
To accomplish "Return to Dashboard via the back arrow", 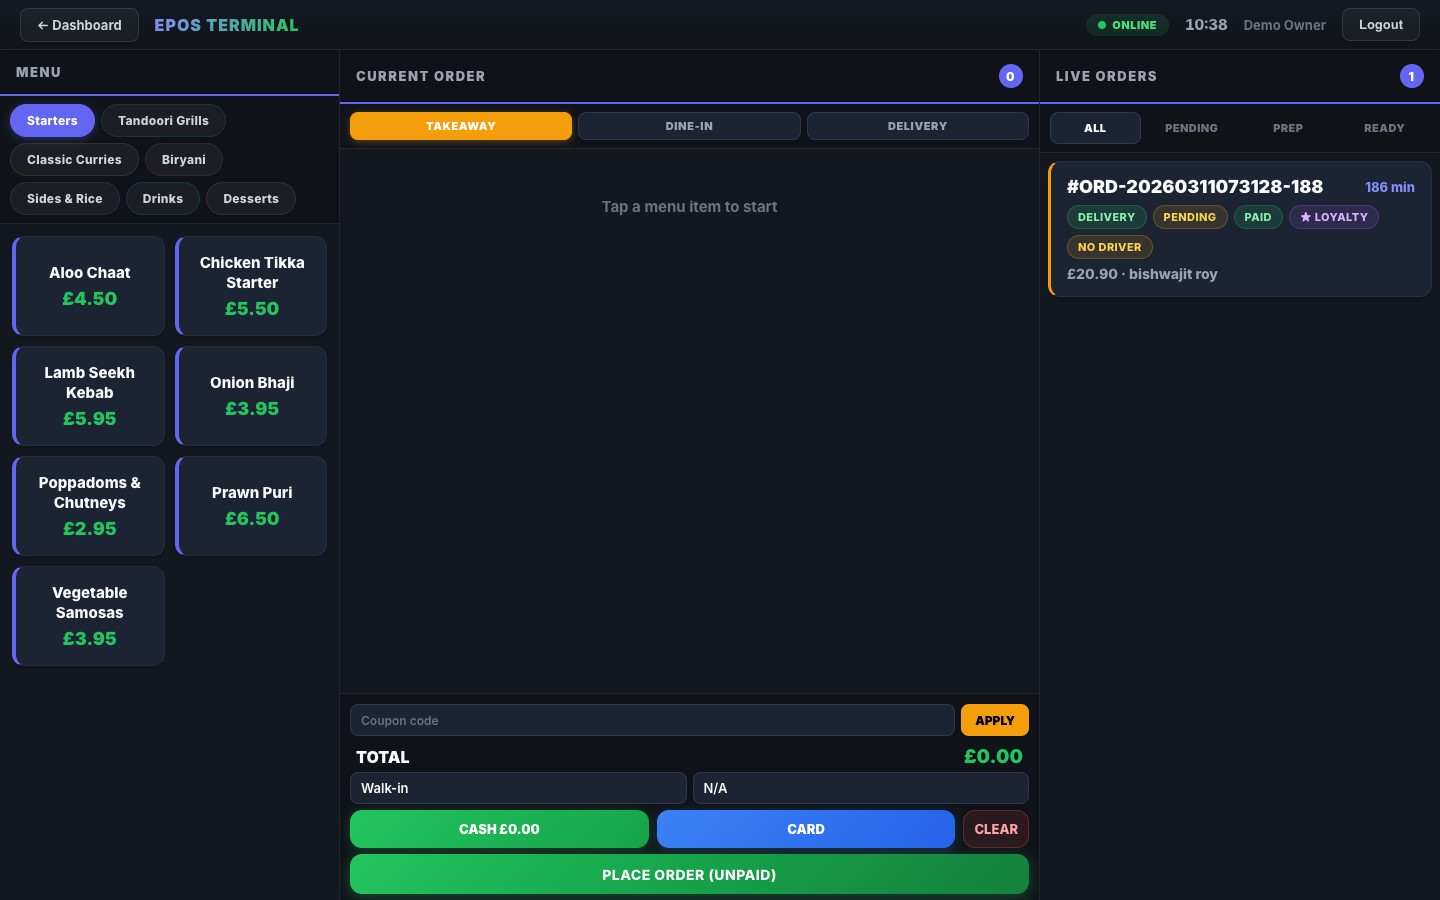I will [79, 25].
